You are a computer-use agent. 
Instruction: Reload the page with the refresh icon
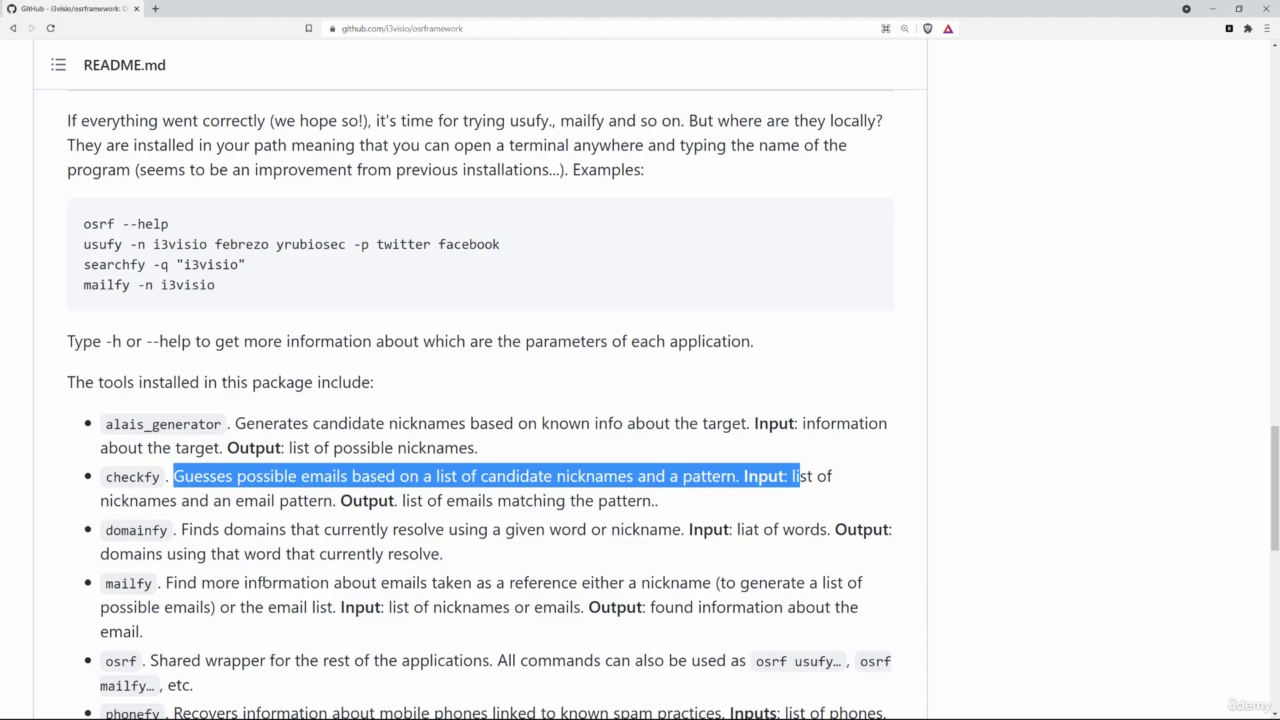[50, 28]
